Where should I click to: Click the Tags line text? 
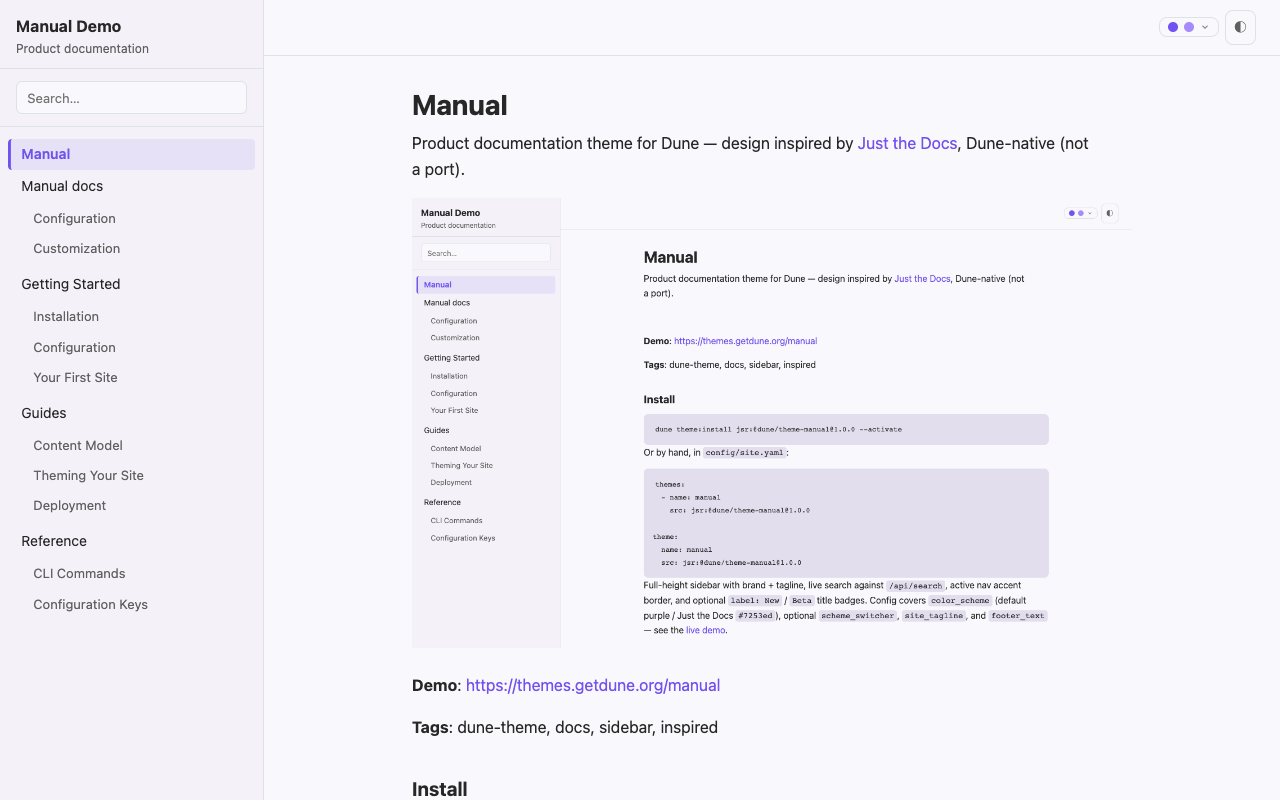point(565,727)
